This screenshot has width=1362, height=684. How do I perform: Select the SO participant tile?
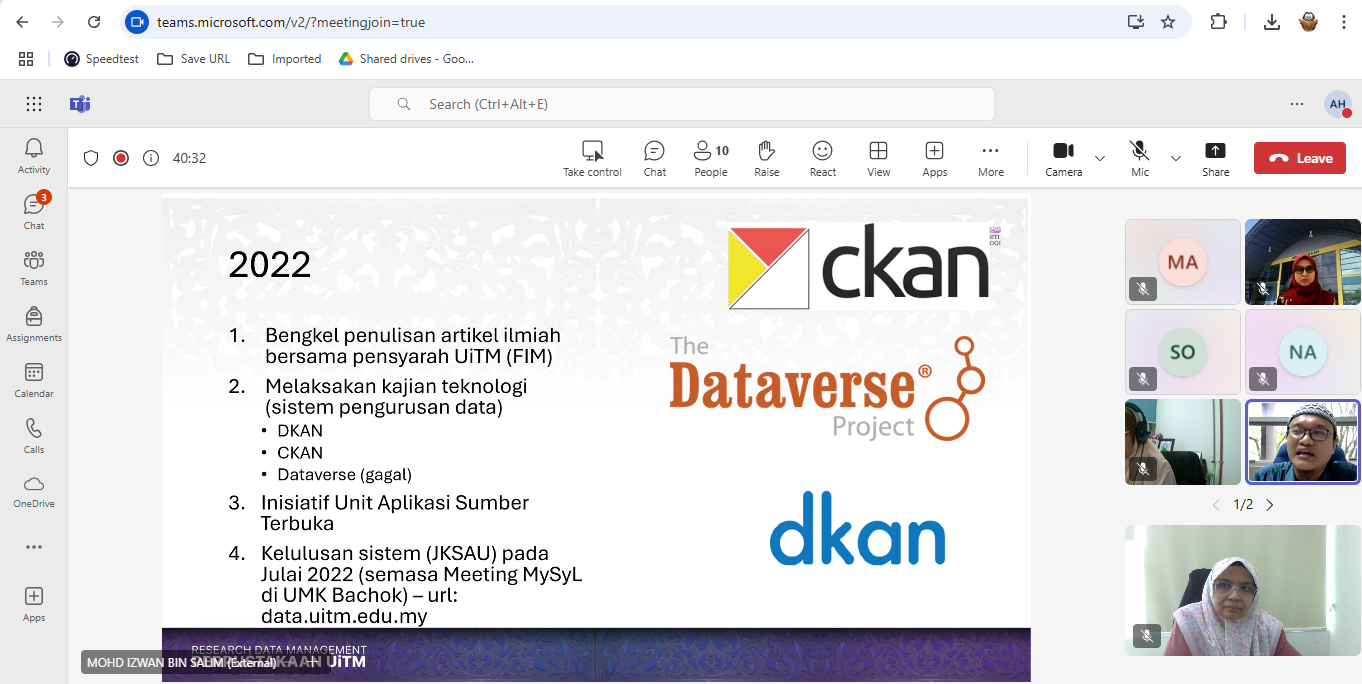tap(1183, 351)
